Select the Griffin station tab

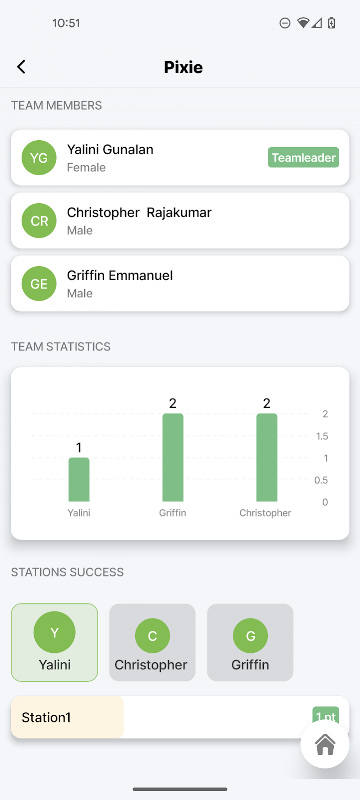click(250, 642)
